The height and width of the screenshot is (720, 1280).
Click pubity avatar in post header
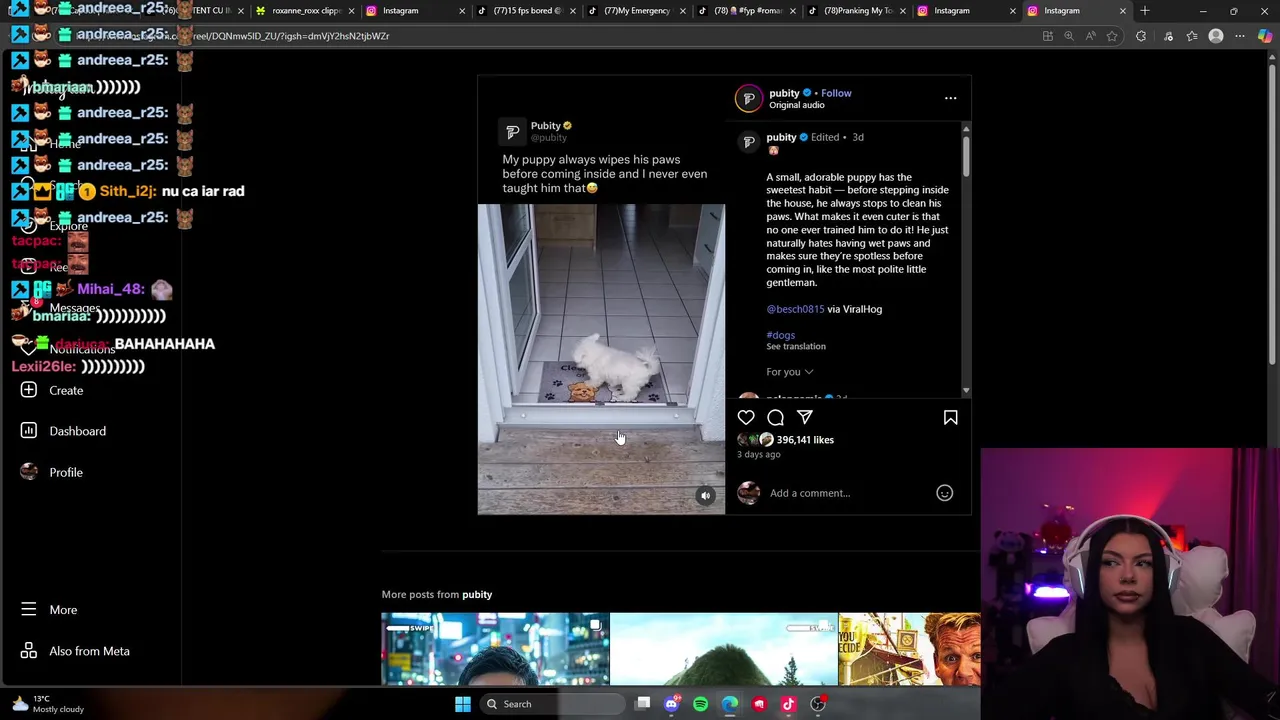pos(748,98)
